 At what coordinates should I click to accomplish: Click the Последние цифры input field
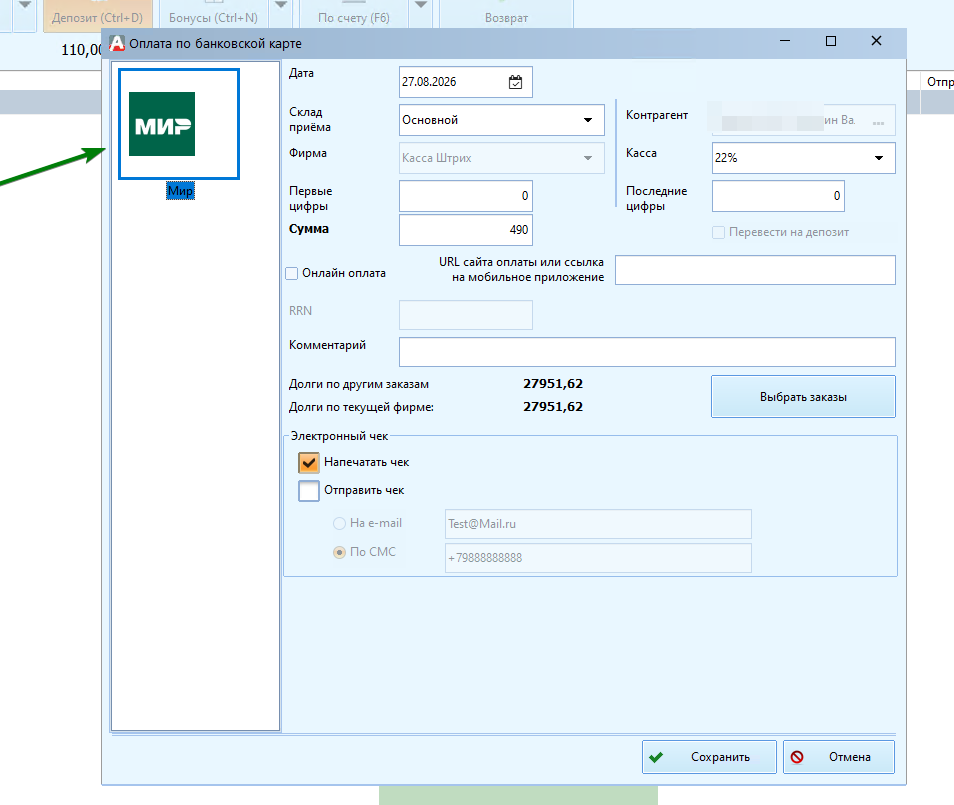tap(778, 196)
